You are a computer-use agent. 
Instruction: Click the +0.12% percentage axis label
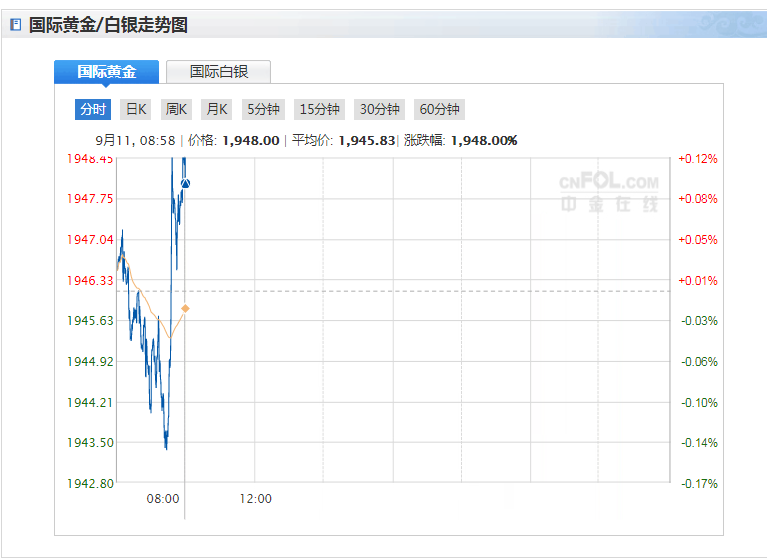pos(698,159)
